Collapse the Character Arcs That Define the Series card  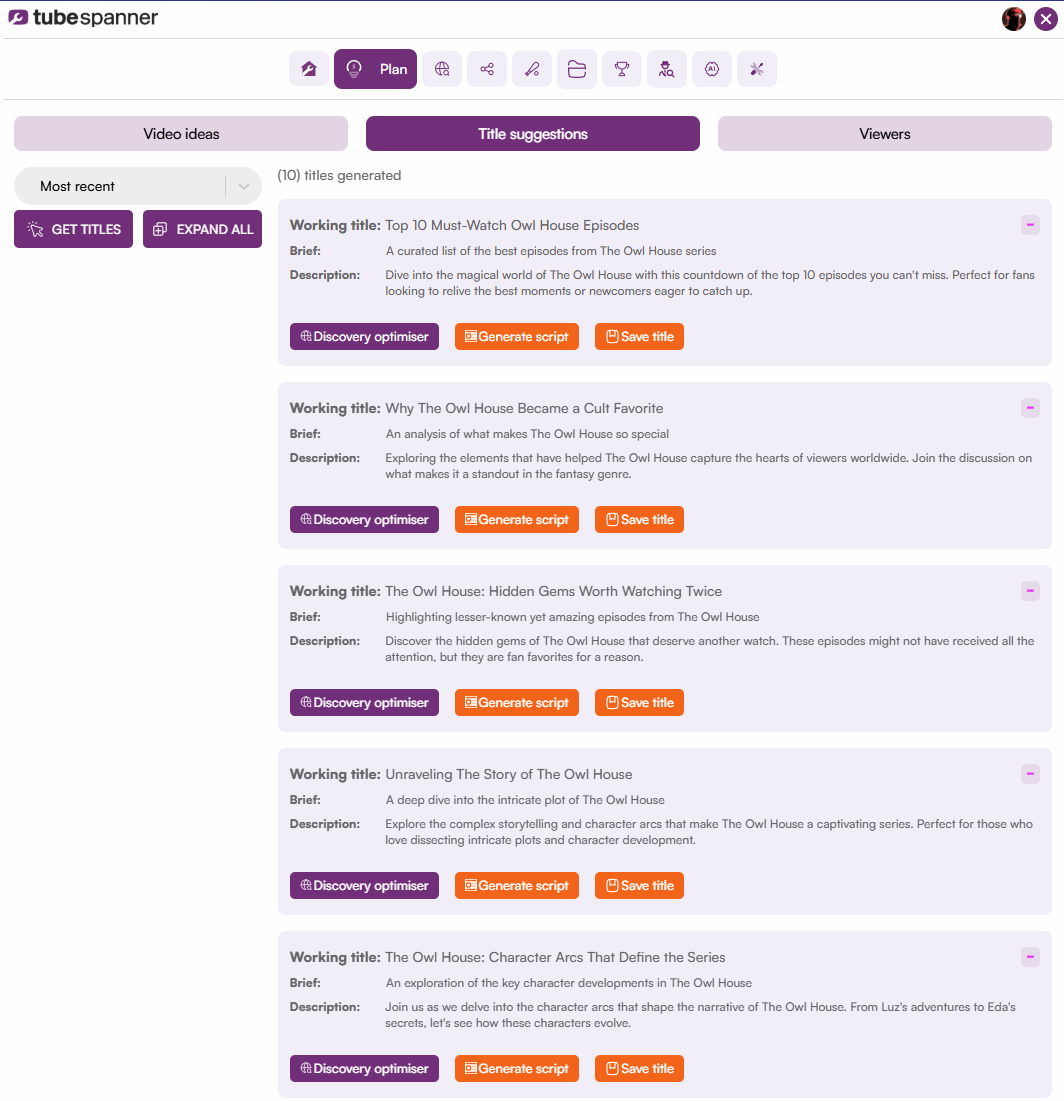(1030, 957)
